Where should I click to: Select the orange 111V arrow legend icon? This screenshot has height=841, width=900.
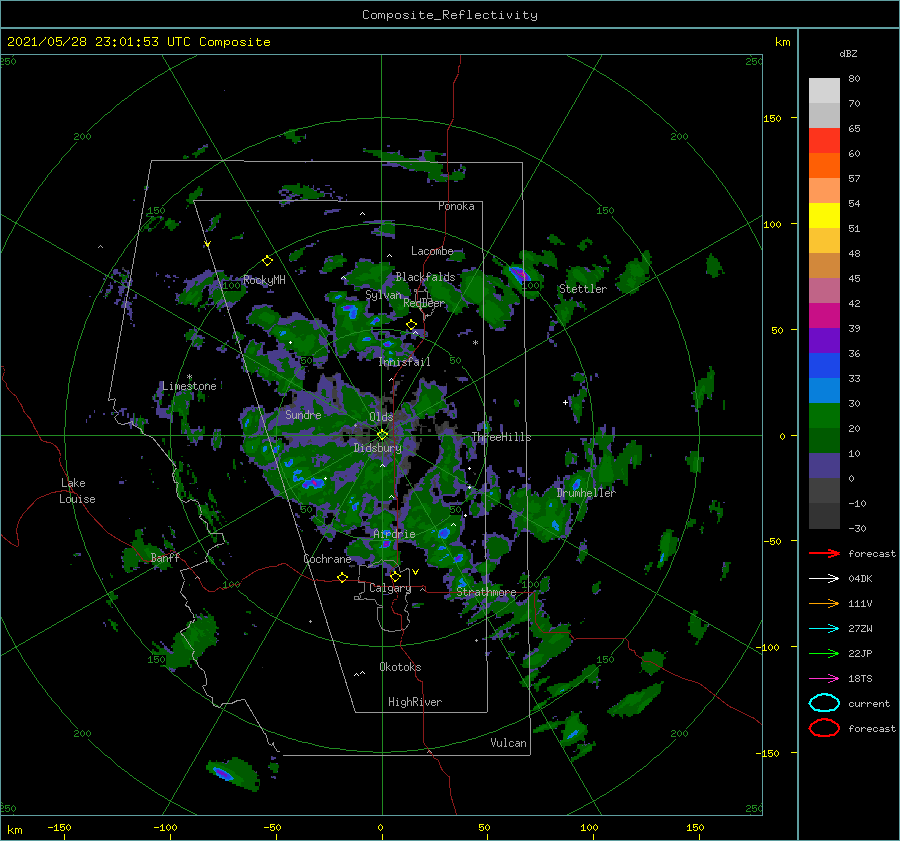coord(824,603)
